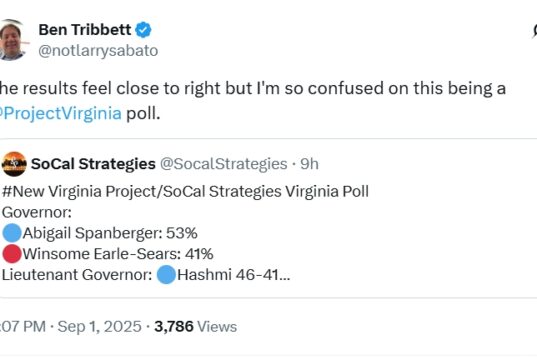Click the blue circle beside Abigail Spanberger
This screenshot has height=360, width=537.
[x=12, y=233]
